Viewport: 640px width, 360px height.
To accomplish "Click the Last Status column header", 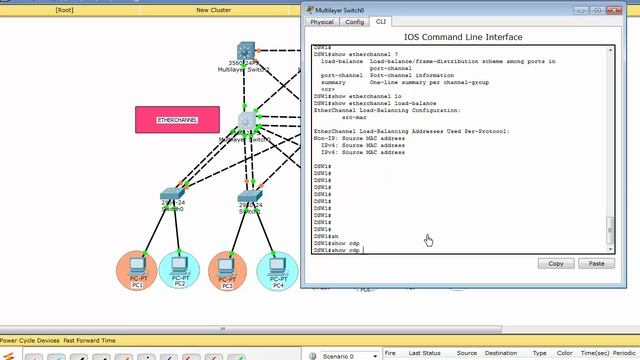I will pyautogui.click(x=424, y=353).
